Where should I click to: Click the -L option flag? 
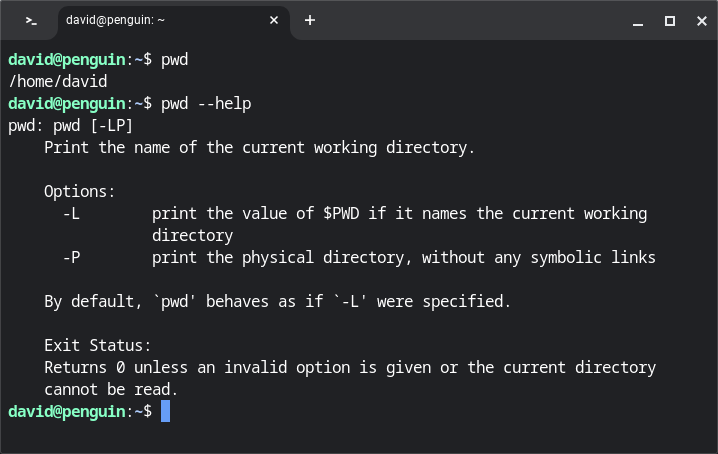[x=70, y=213]
